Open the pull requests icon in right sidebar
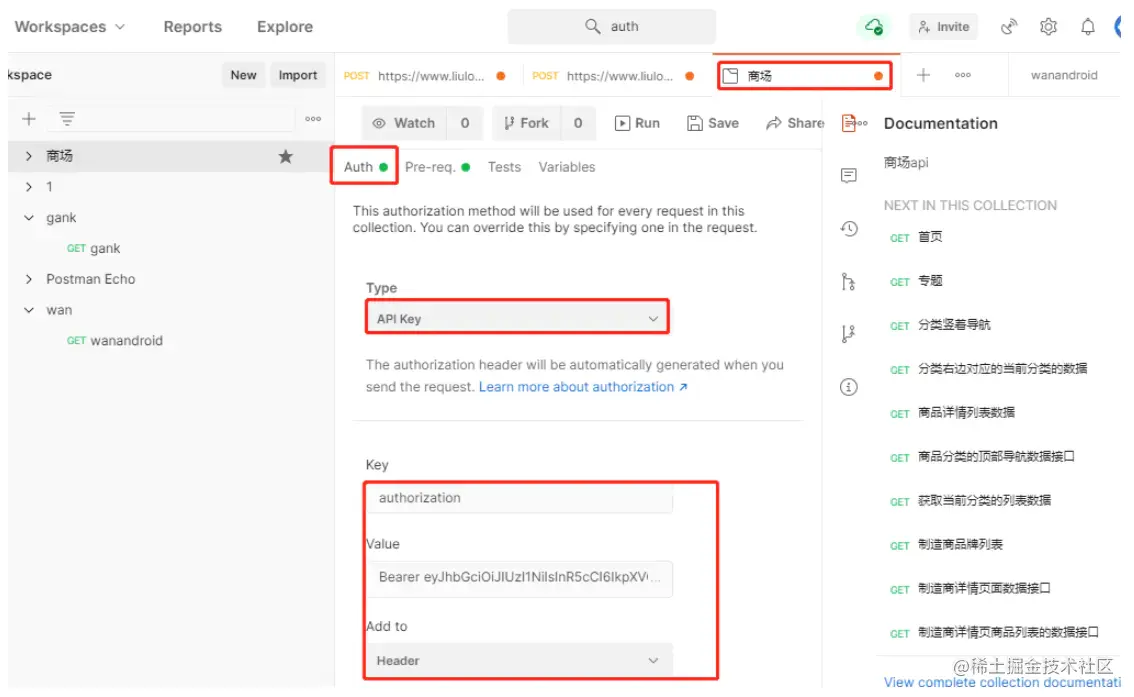Screen dimensions: 1134x697 (849, 334)
